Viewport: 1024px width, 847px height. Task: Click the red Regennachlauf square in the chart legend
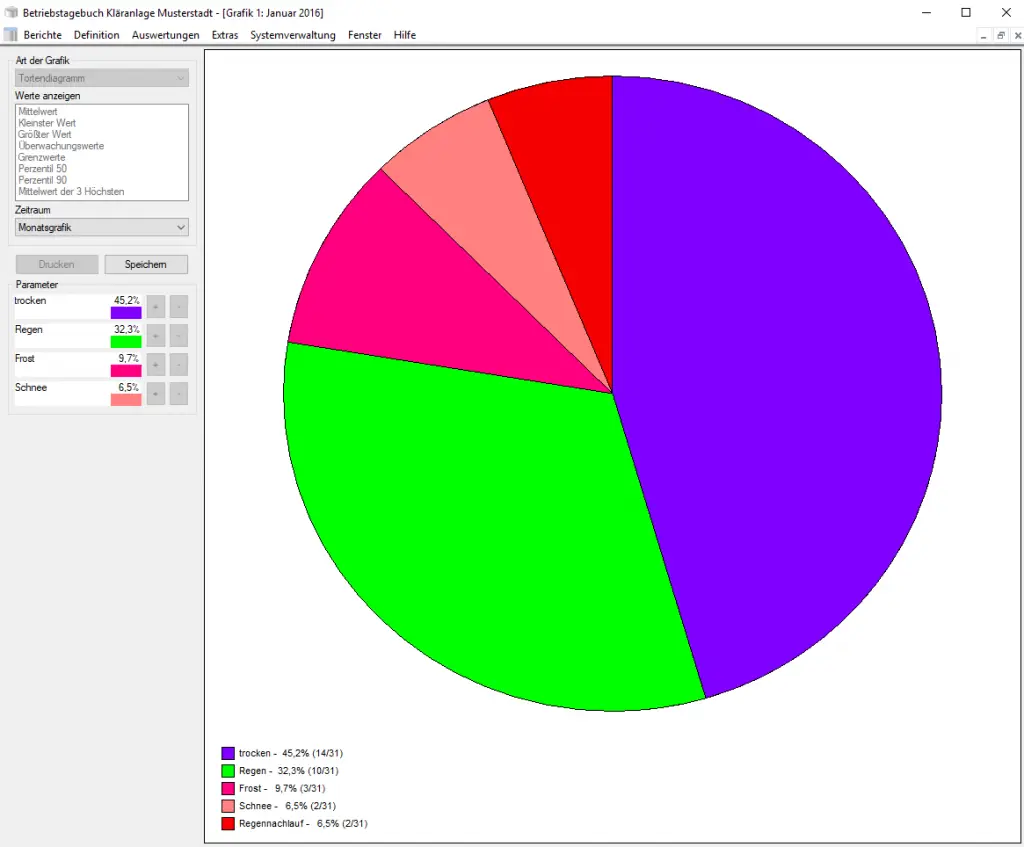(x=228, y=824)
